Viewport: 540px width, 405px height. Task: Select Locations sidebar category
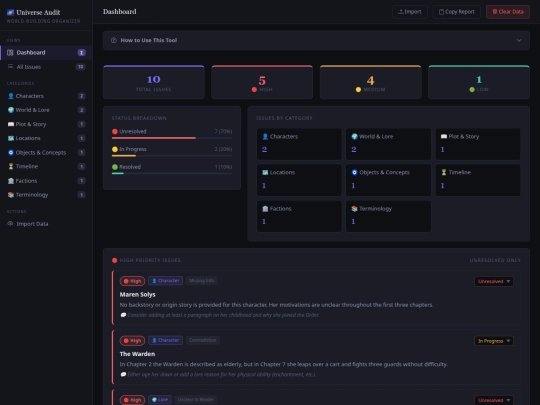pyautogui.click(x=46, y=138)
